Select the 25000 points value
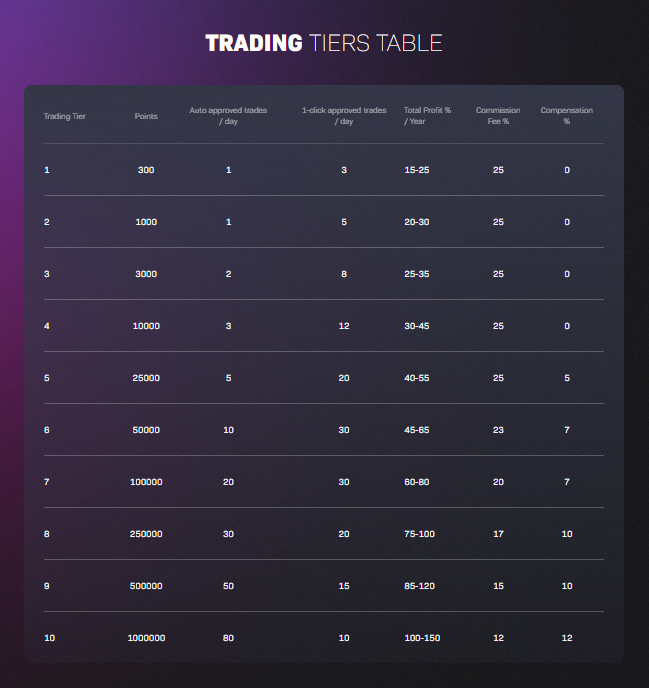The image size is (649, 688). (146, 378)
